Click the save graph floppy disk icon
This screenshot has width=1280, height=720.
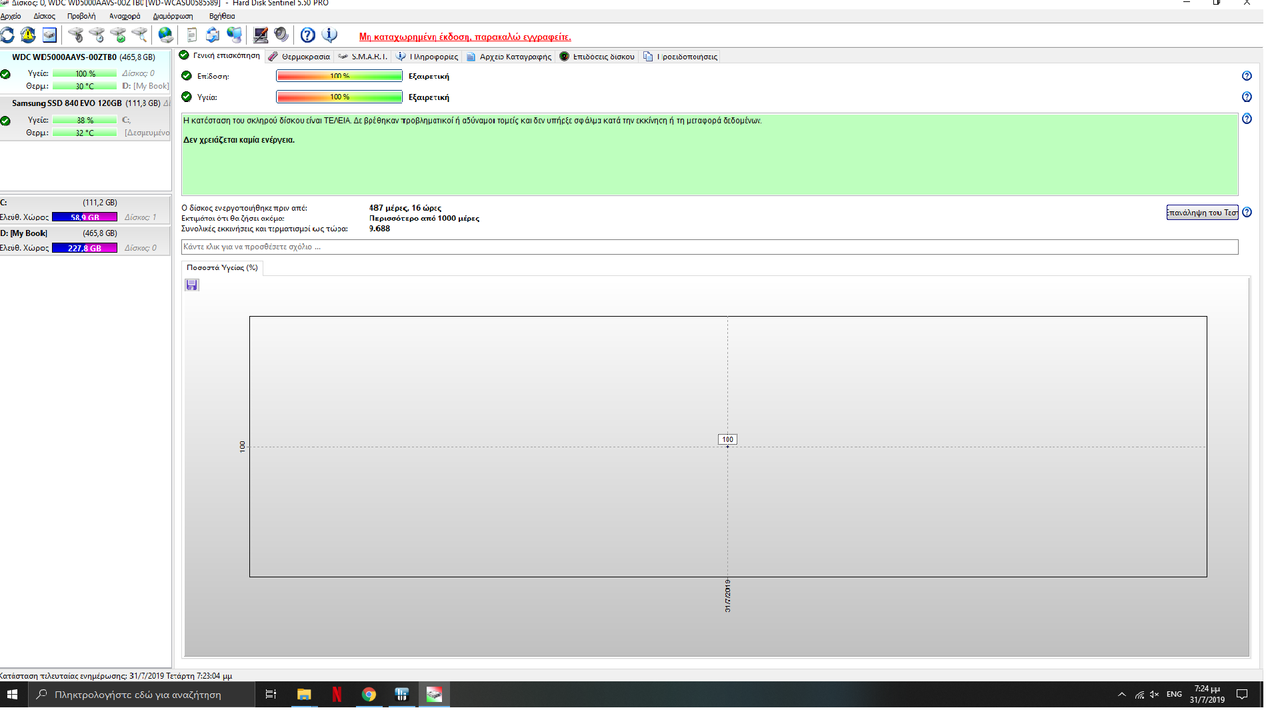click(192, 285)
